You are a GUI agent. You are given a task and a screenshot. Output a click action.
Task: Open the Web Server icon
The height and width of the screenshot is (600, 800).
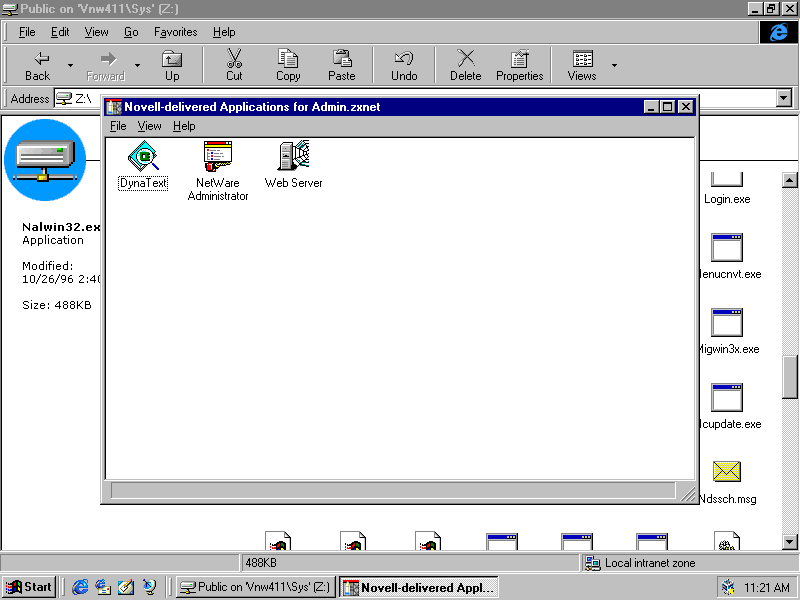293,156
